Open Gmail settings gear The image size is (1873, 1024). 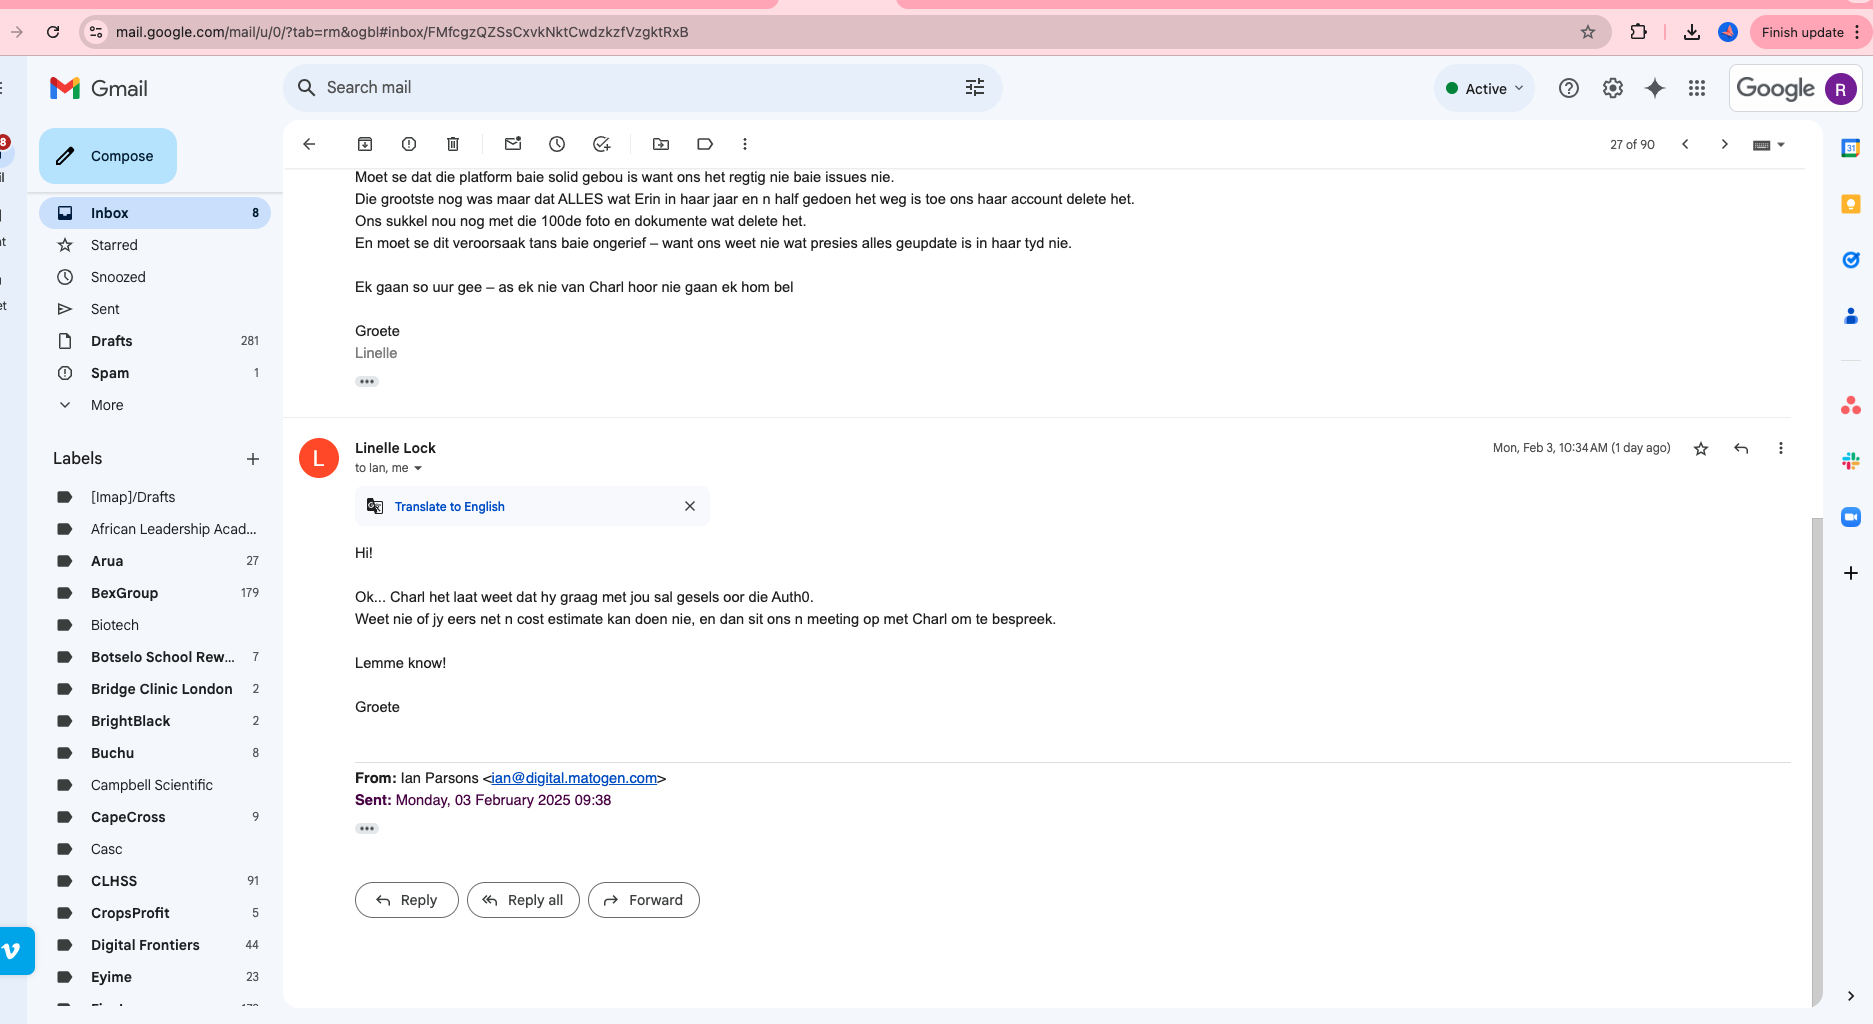(x=1612, y=88)
